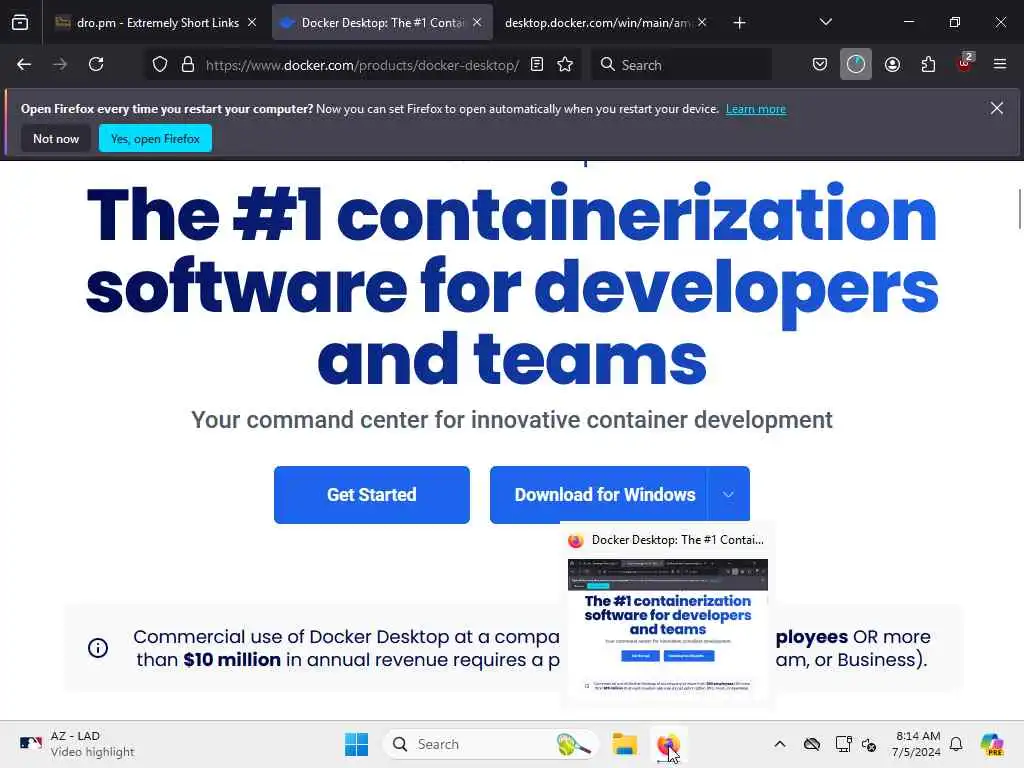
Task: Open File Explorer from the taskbar
Action: click(624, 744)
